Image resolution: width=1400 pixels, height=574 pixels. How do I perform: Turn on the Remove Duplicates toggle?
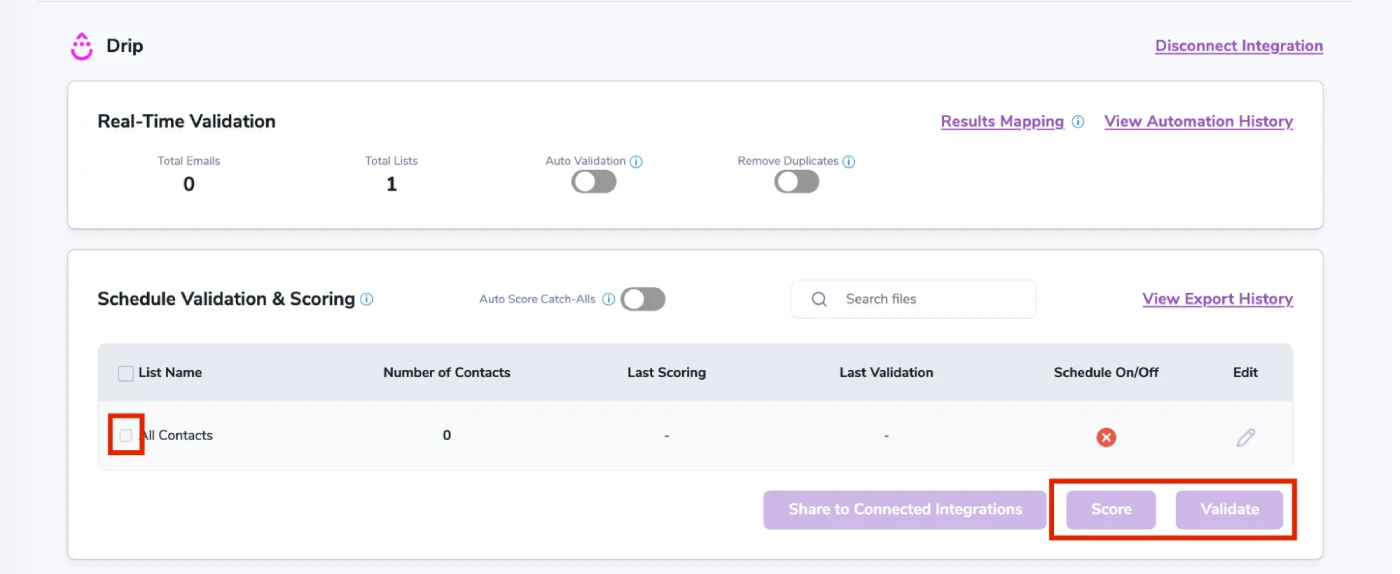(797, 182)
